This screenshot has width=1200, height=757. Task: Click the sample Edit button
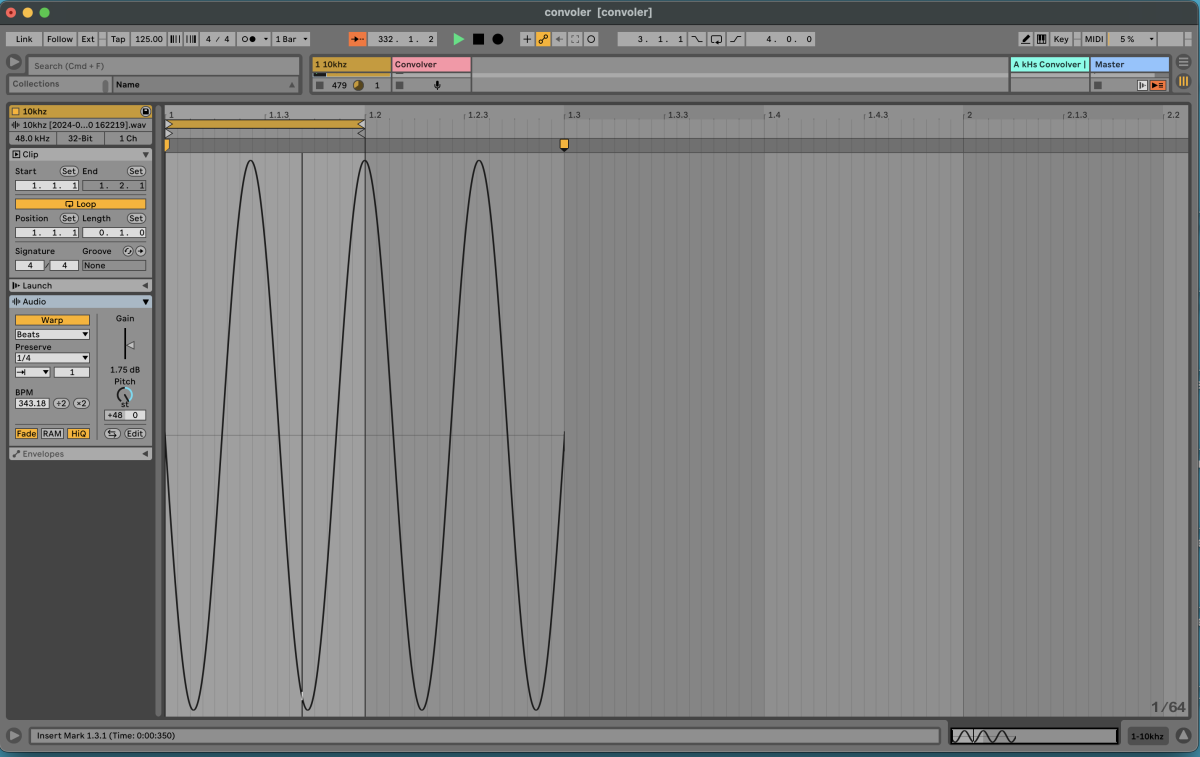[135, 433]
